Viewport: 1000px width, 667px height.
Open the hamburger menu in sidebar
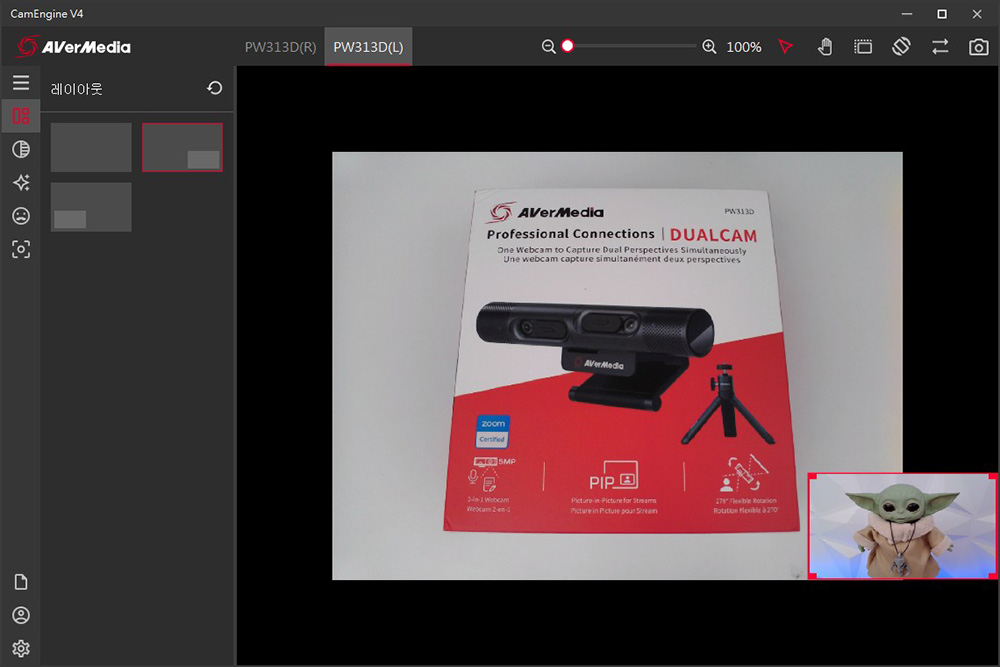click(21, 83)
